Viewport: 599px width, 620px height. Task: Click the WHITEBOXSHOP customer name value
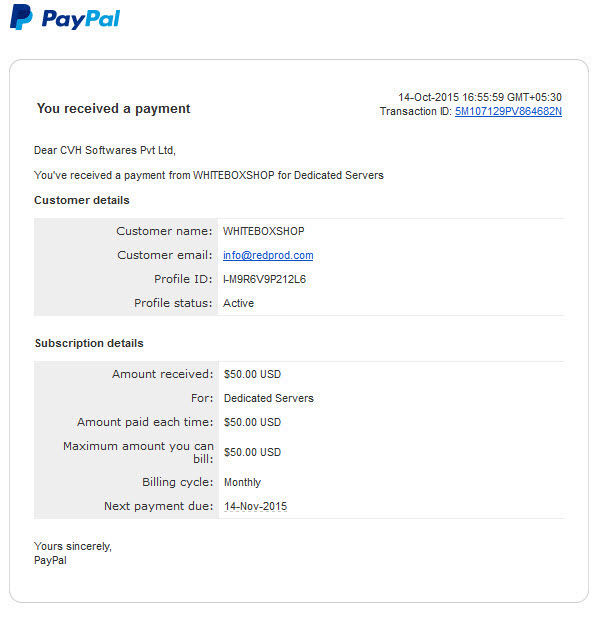[264, 231]
